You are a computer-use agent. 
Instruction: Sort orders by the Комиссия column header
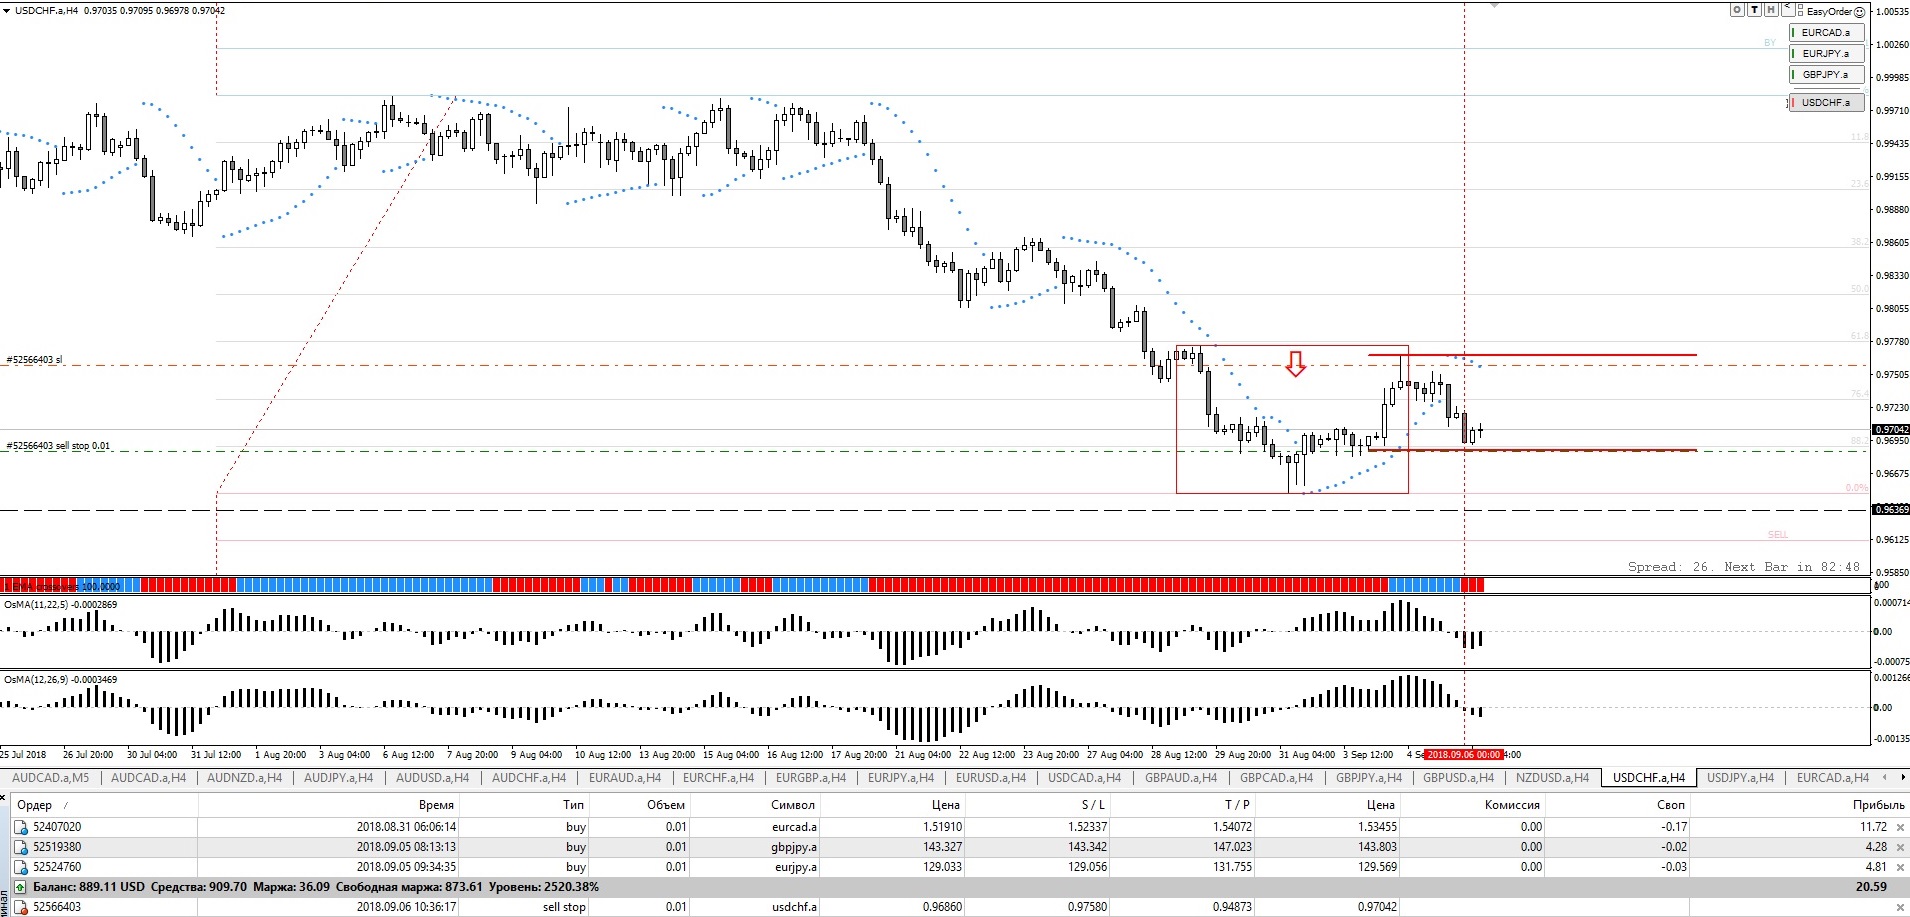1473,805
